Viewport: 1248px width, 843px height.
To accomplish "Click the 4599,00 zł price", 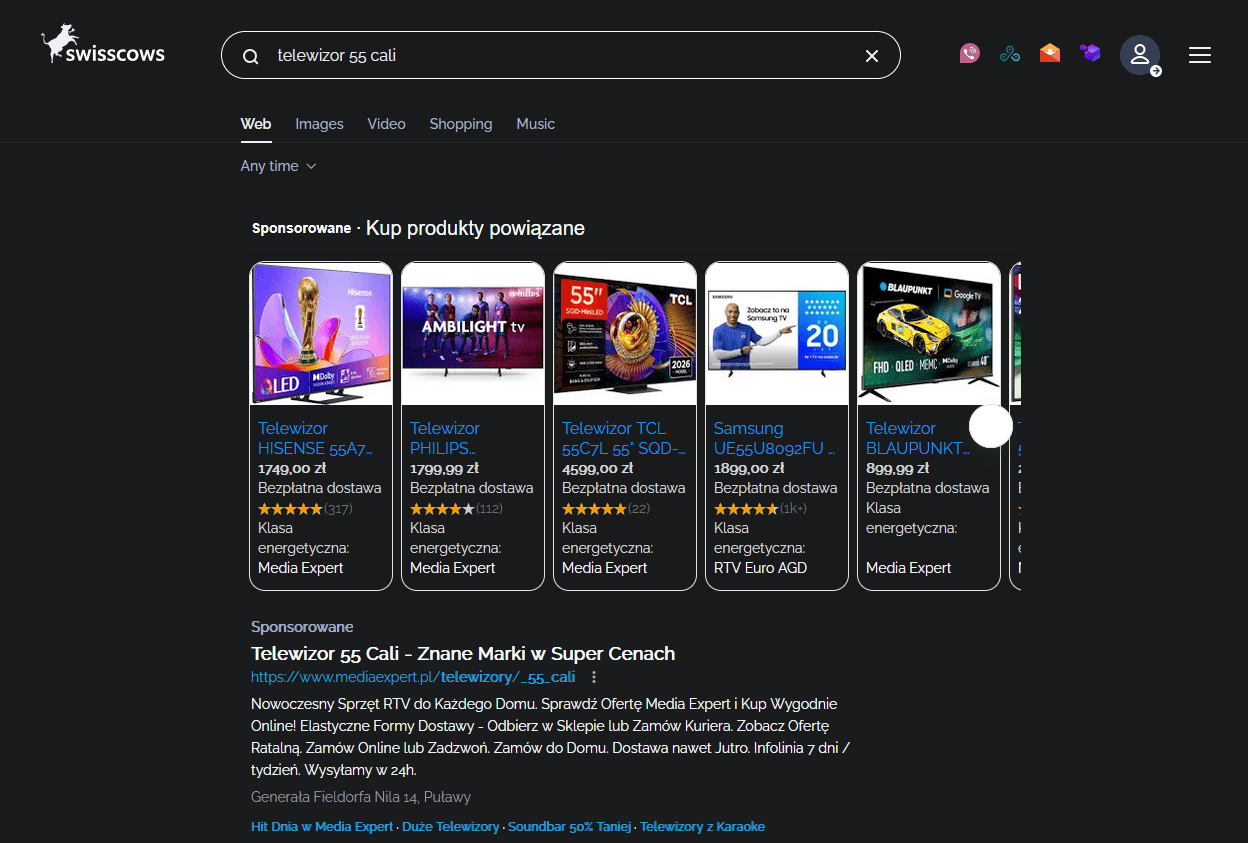I will (597, 468).
